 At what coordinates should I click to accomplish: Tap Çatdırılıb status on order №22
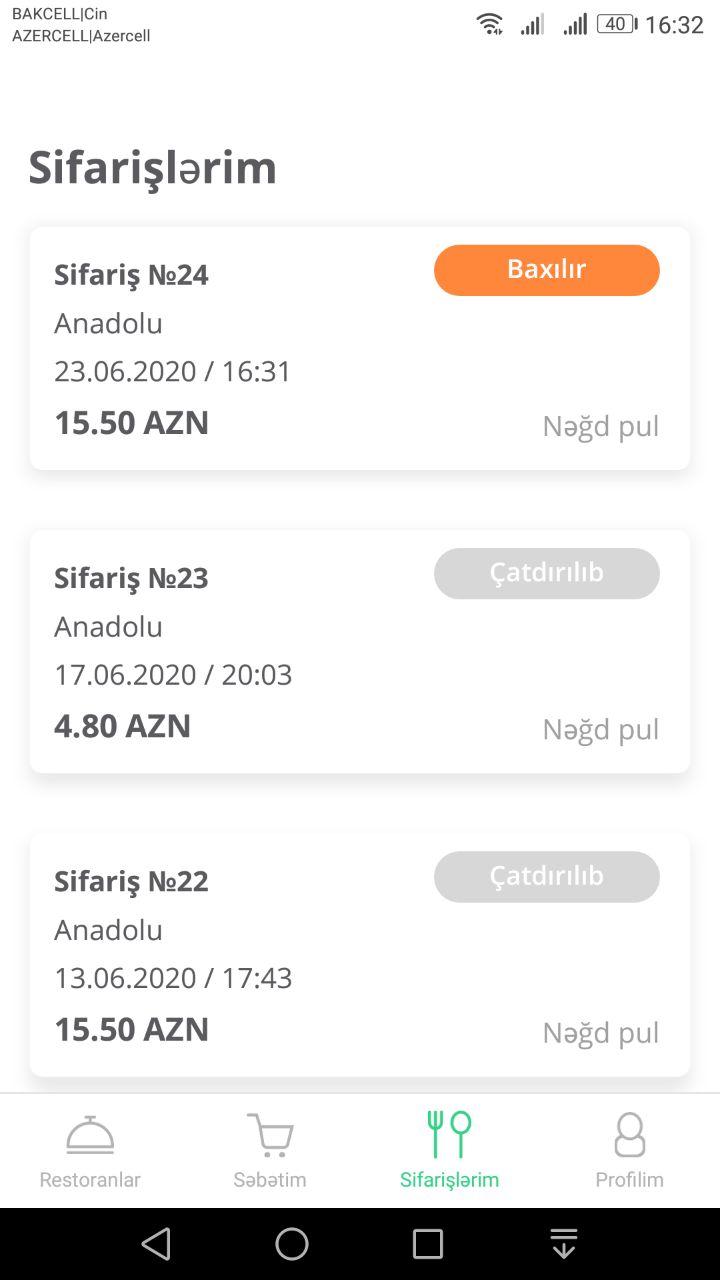[x=546, y=876]
